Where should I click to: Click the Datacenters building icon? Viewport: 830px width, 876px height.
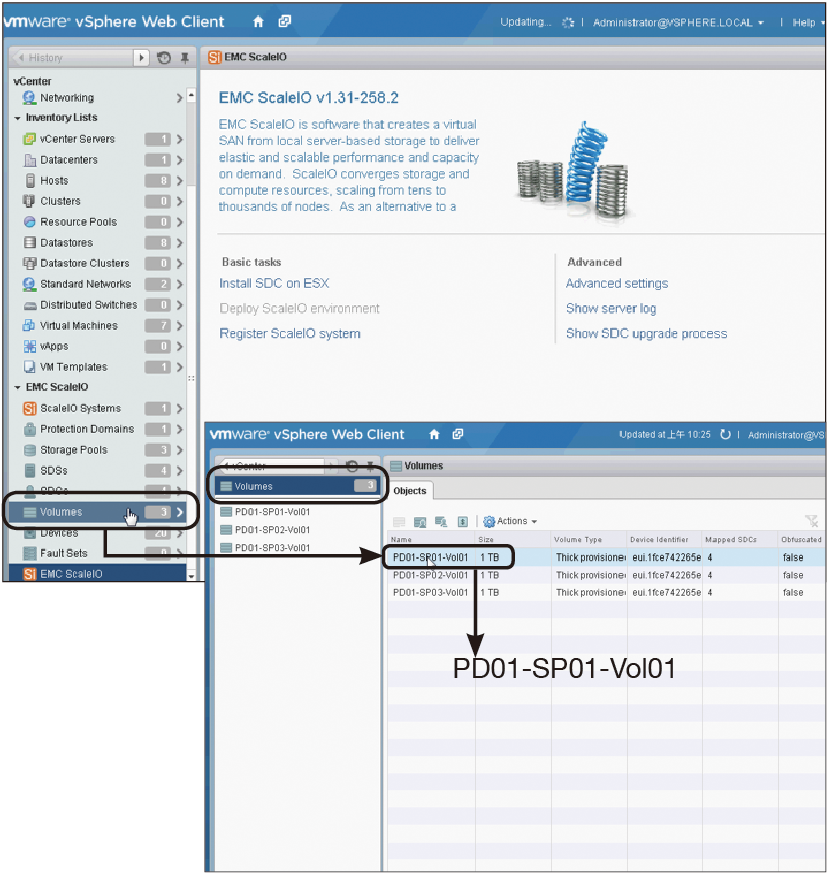pos(30,160)
